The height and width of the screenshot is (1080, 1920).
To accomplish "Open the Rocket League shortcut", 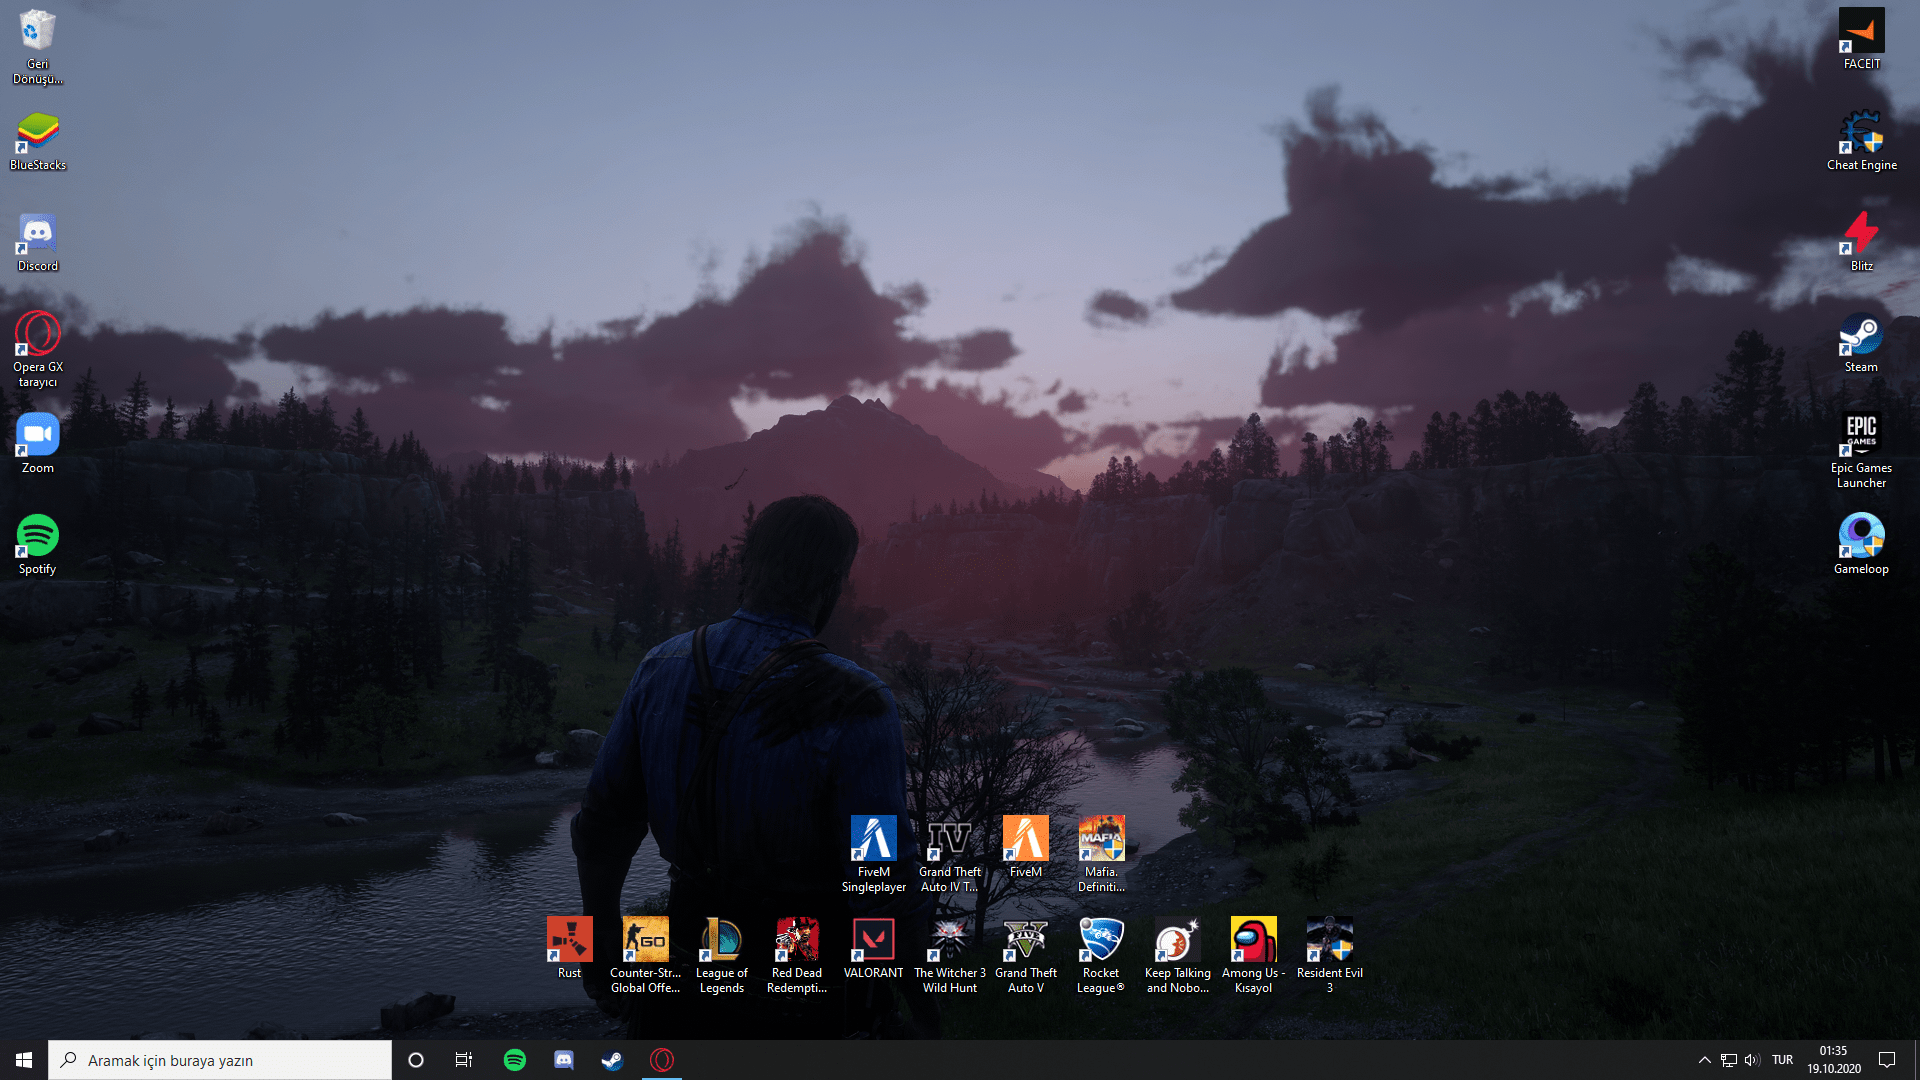I will [1101, 942].
